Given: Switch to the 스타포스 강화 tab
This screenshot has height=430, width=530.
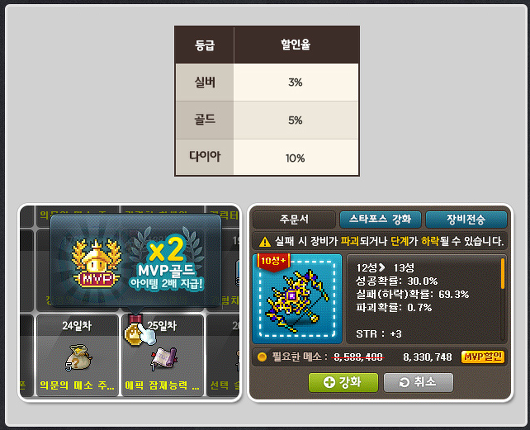Looking at the screenshot, I should tap(380, 219).
